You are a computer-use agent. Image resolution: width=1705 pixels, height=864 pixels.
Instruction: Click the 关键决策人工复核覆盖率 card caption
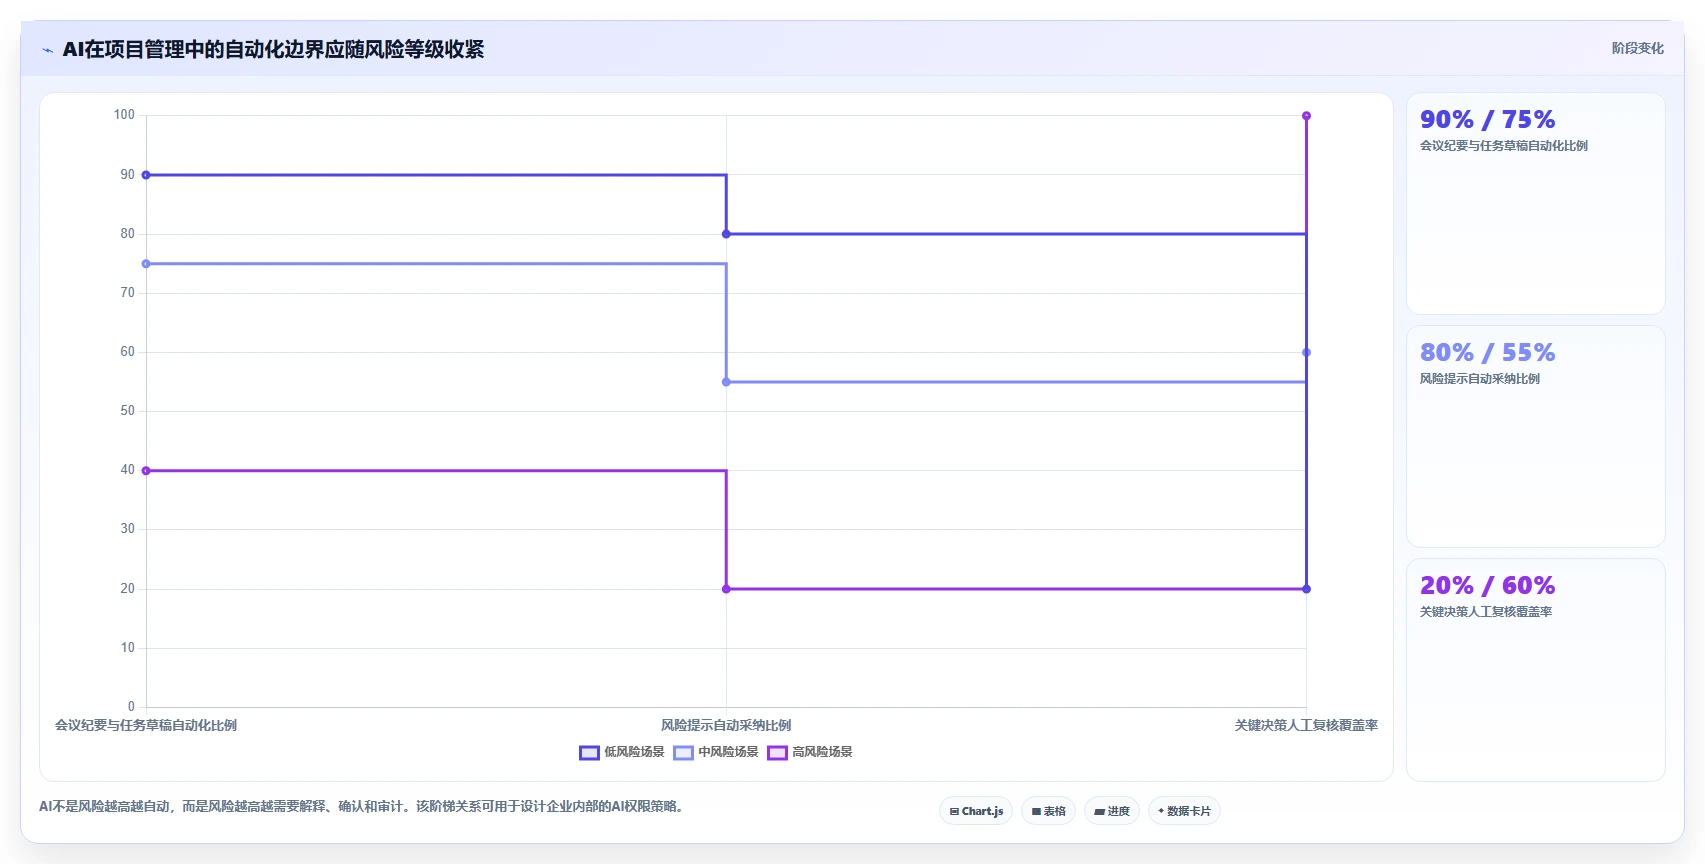1486,612
